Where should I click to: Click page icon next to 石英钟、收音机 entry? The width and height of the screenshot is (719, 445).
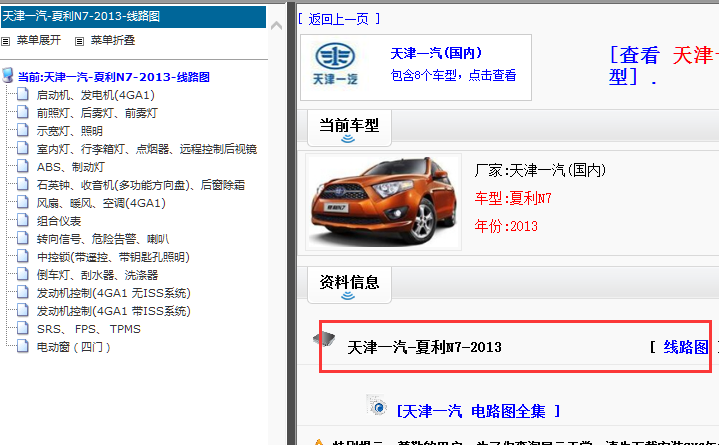pos(22,184)
